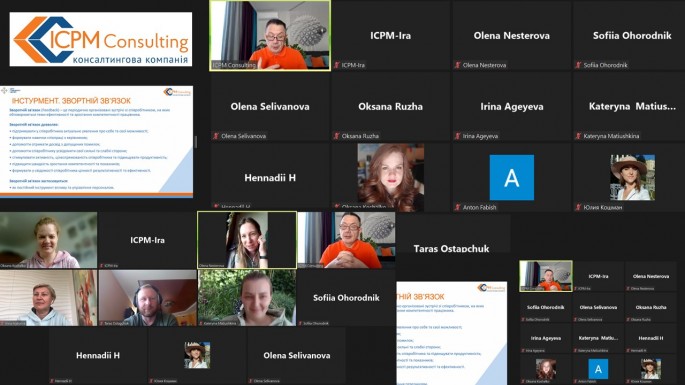Image resolution: width=685 pixels, height=385 pixels.
Task: Select video of orange-shirt man with clasped hands
Action: pos(346,240)
